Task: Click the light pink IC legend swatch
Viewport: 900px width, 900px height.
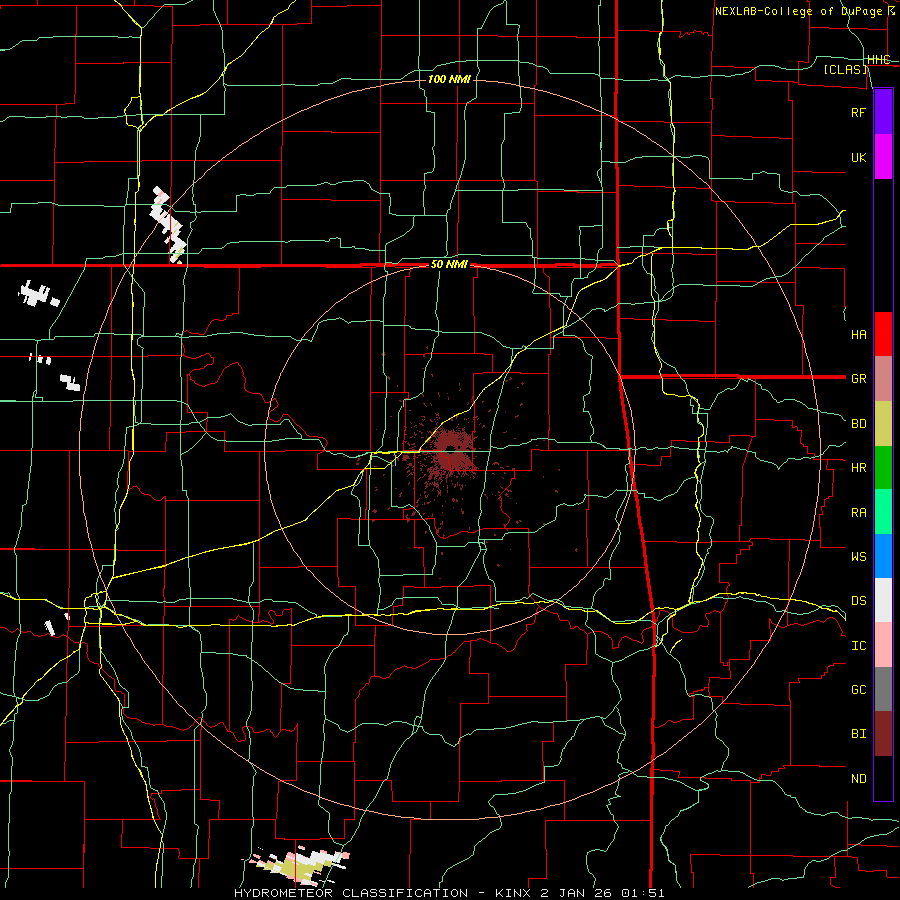Action: click(x=883, y=645)
